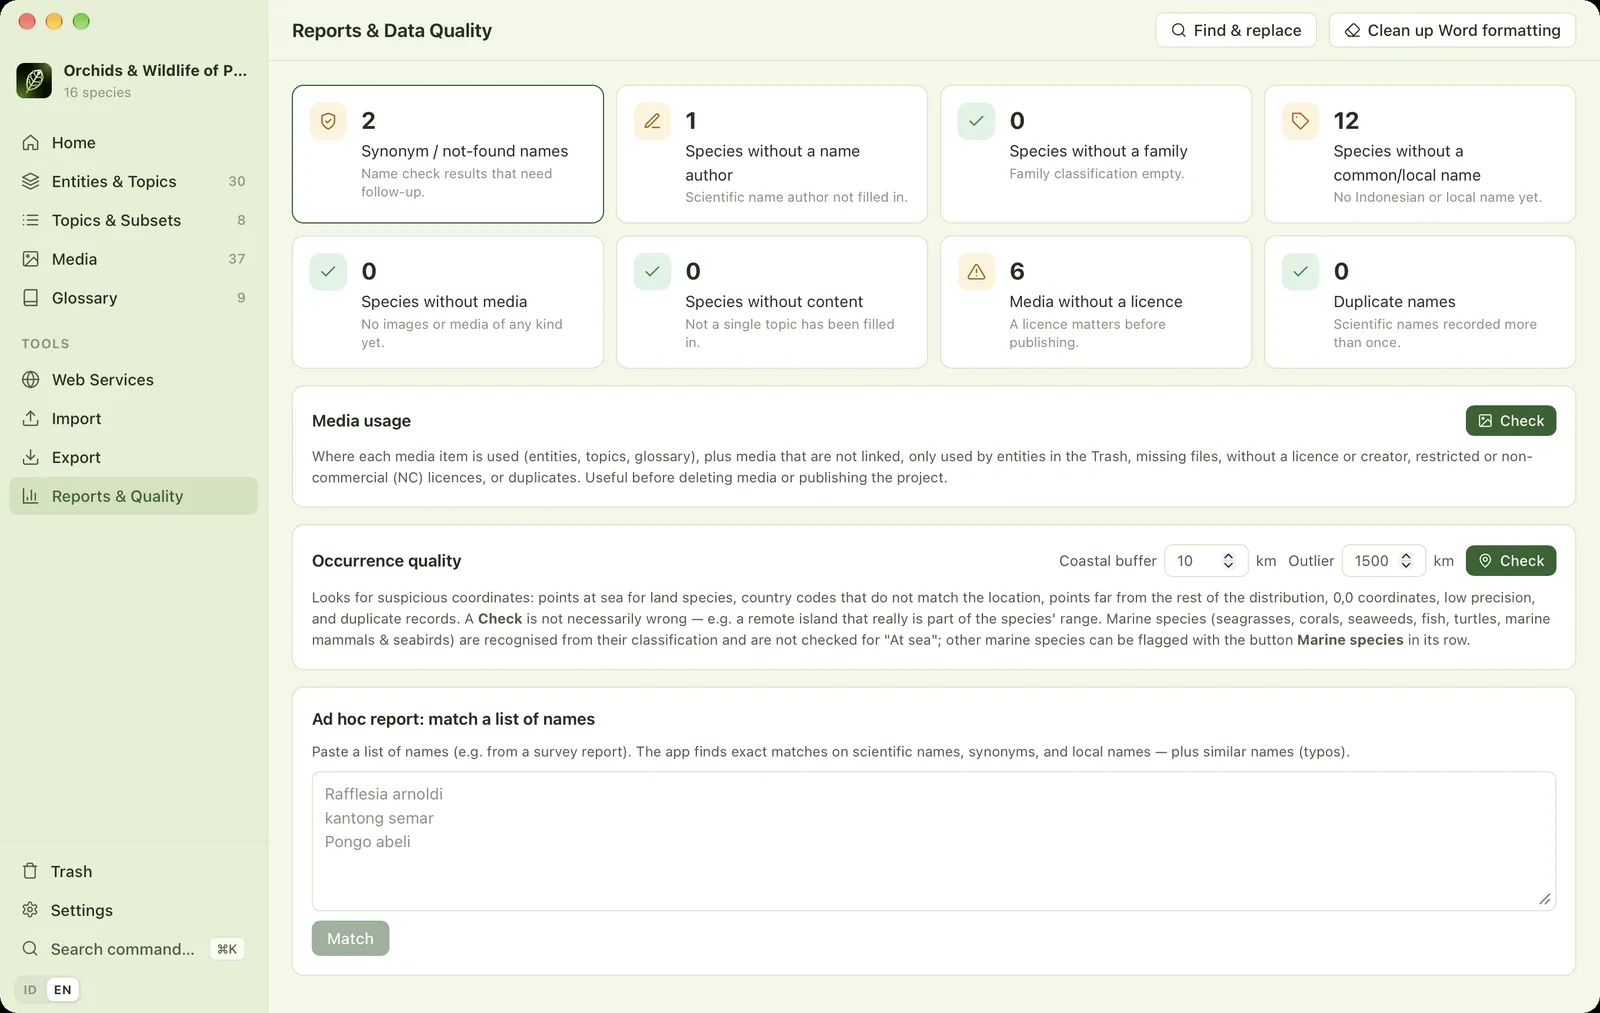Open the Export tool
Viewport: 1600px width, 1013px height.
(x=134, y=458)
